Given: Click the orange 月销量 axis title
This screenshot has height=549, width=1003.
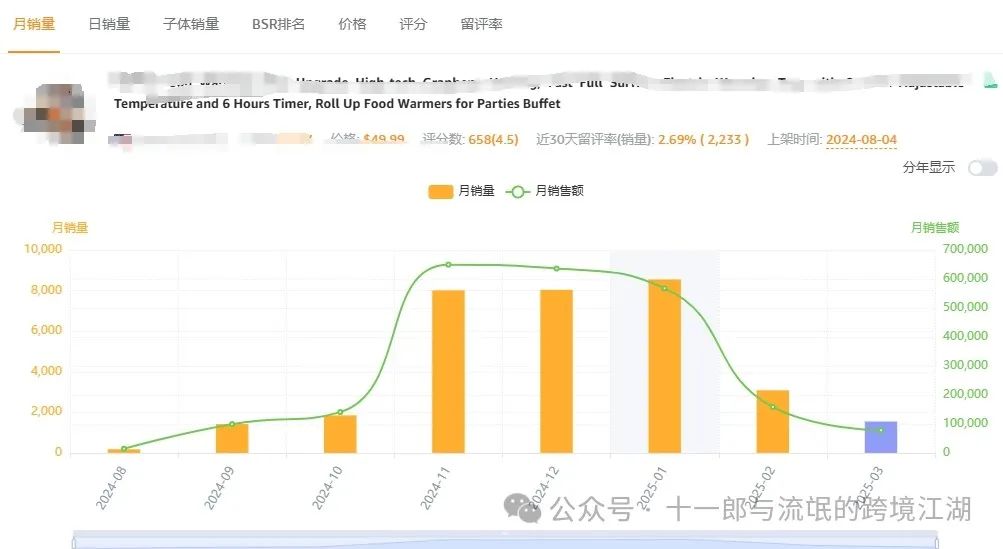Looking at the screenshot, I should coord(70,227).
